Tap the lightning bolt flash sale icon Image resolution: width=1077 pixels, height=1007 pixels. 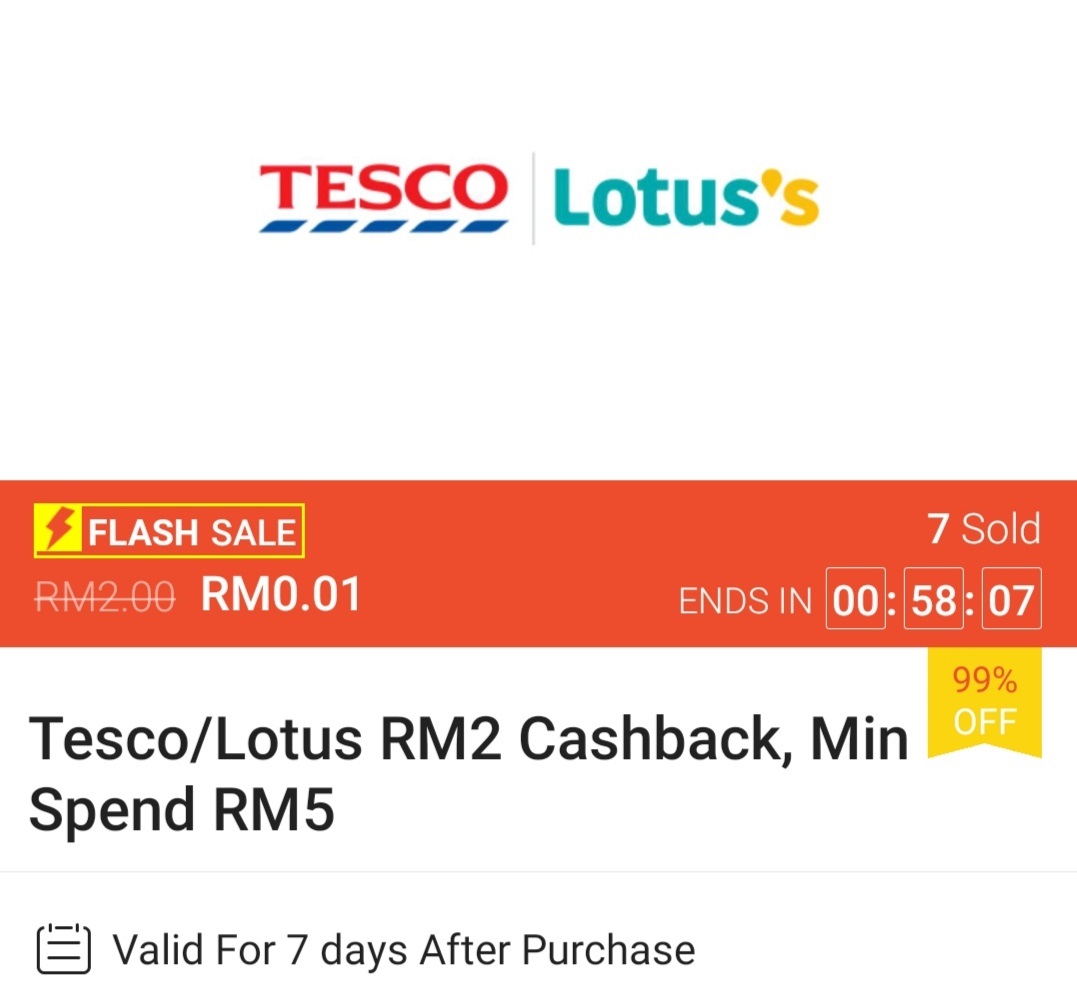click(60, 531)
